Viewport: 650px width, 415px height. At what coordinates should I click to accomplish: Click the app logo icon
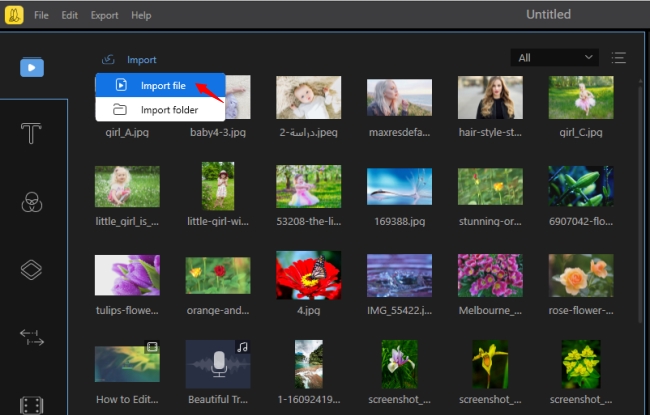click(13, 15)
